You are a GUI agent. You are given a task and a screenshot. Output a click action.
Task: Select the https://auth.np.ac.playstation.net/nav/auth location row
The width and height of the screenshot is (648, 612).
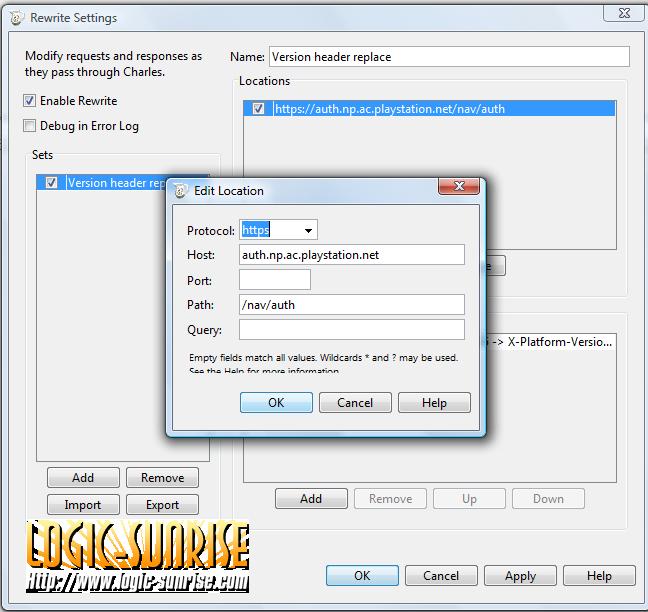pos(430,109)
